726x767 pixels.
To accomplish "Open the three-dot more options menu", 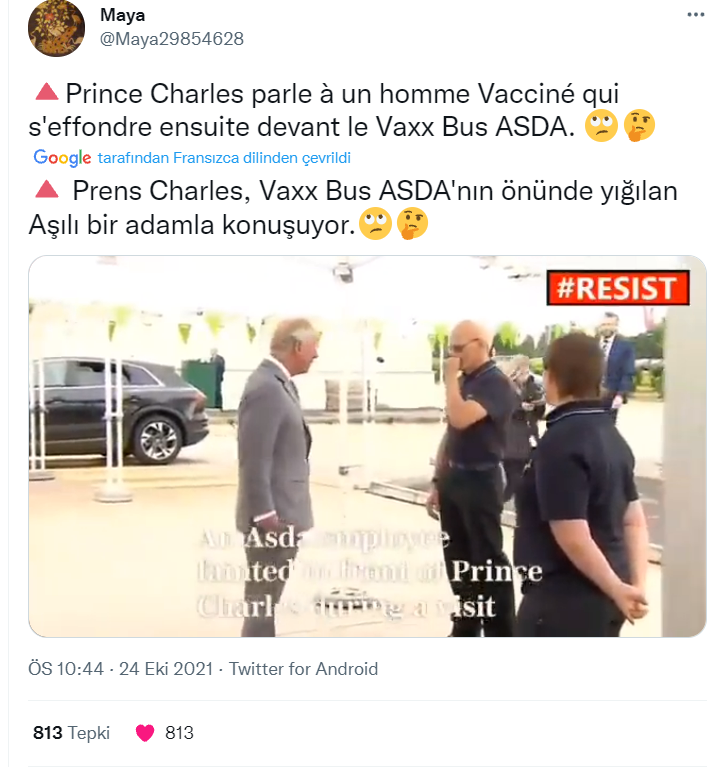I will (695, 15).
